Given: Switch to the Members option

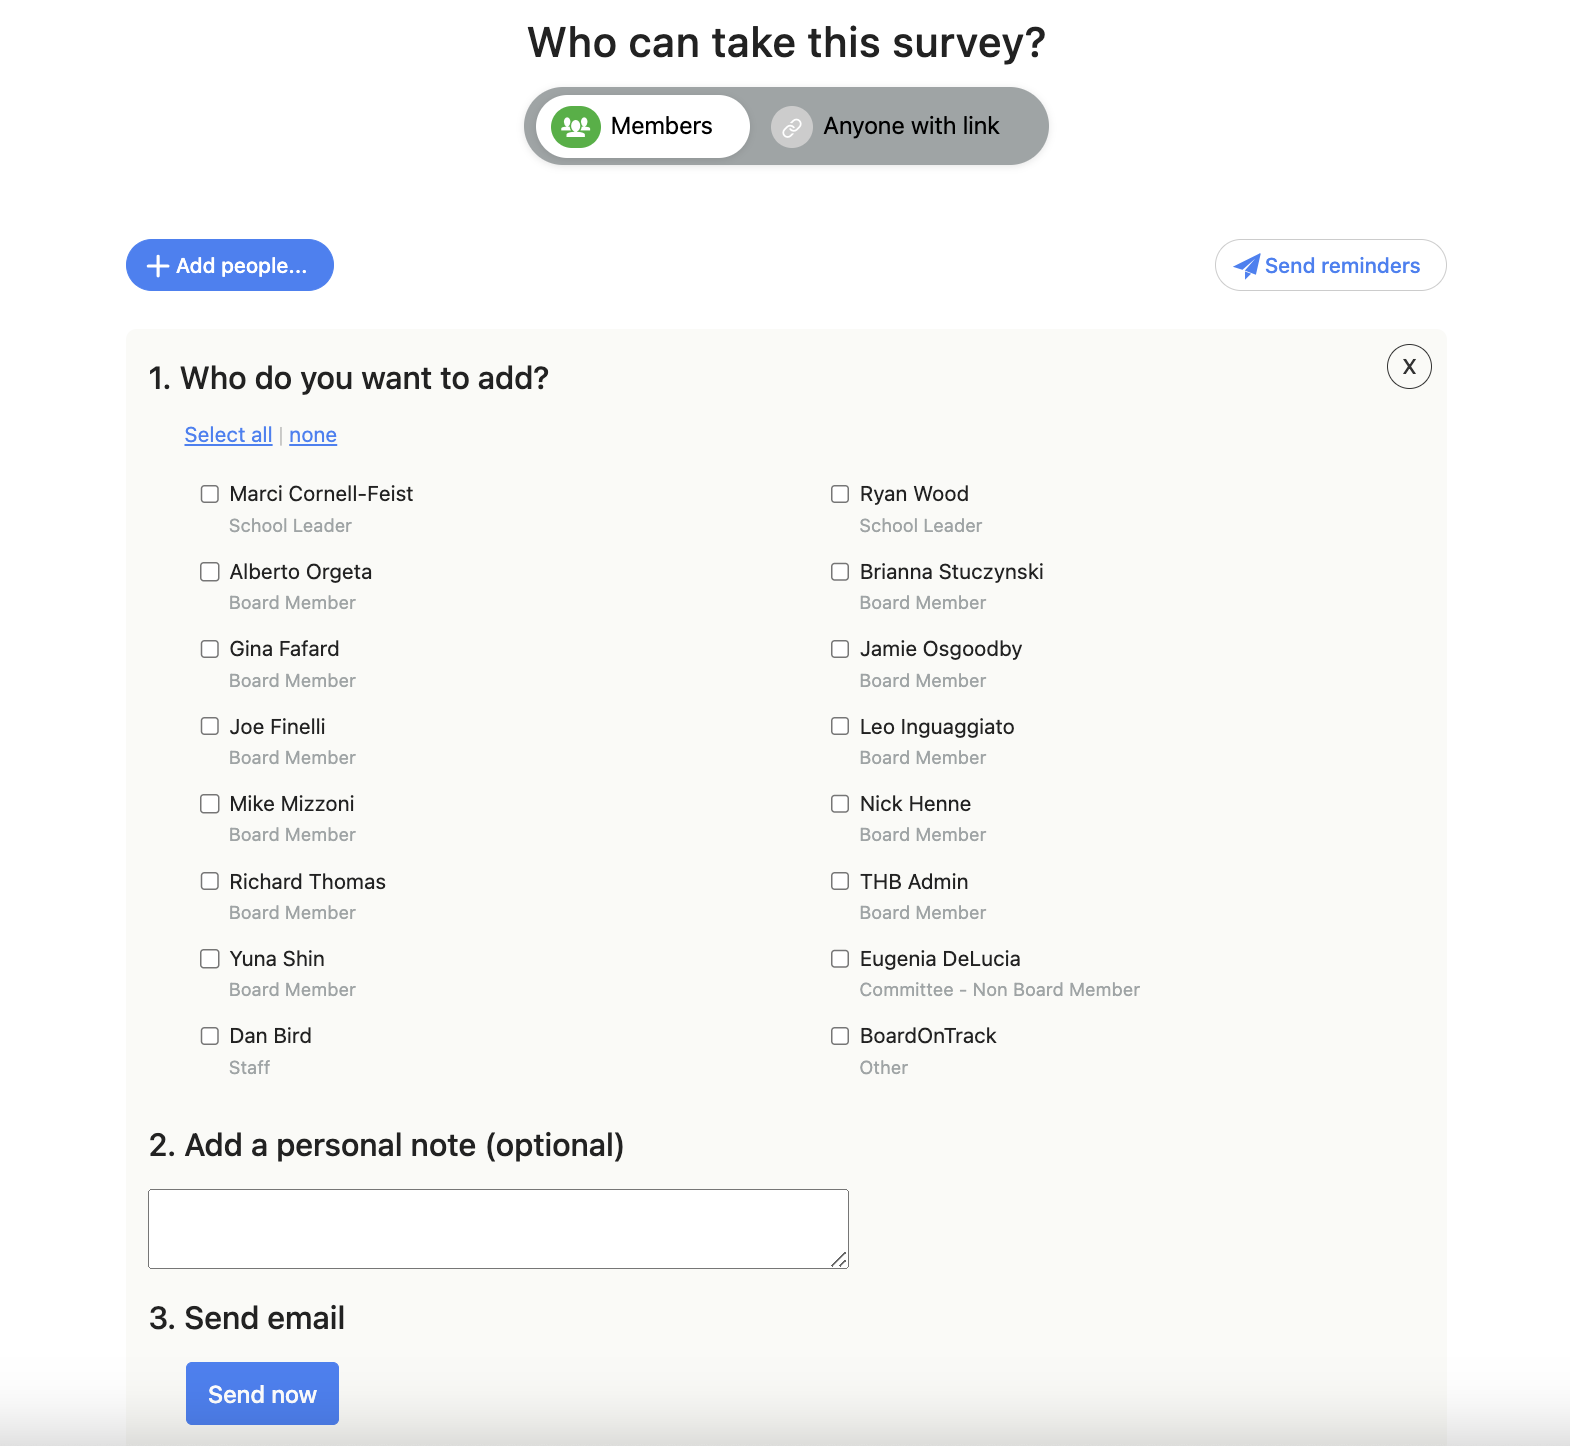Looking at the screenshot, I should pyautogui.click(x=642, y=127).
